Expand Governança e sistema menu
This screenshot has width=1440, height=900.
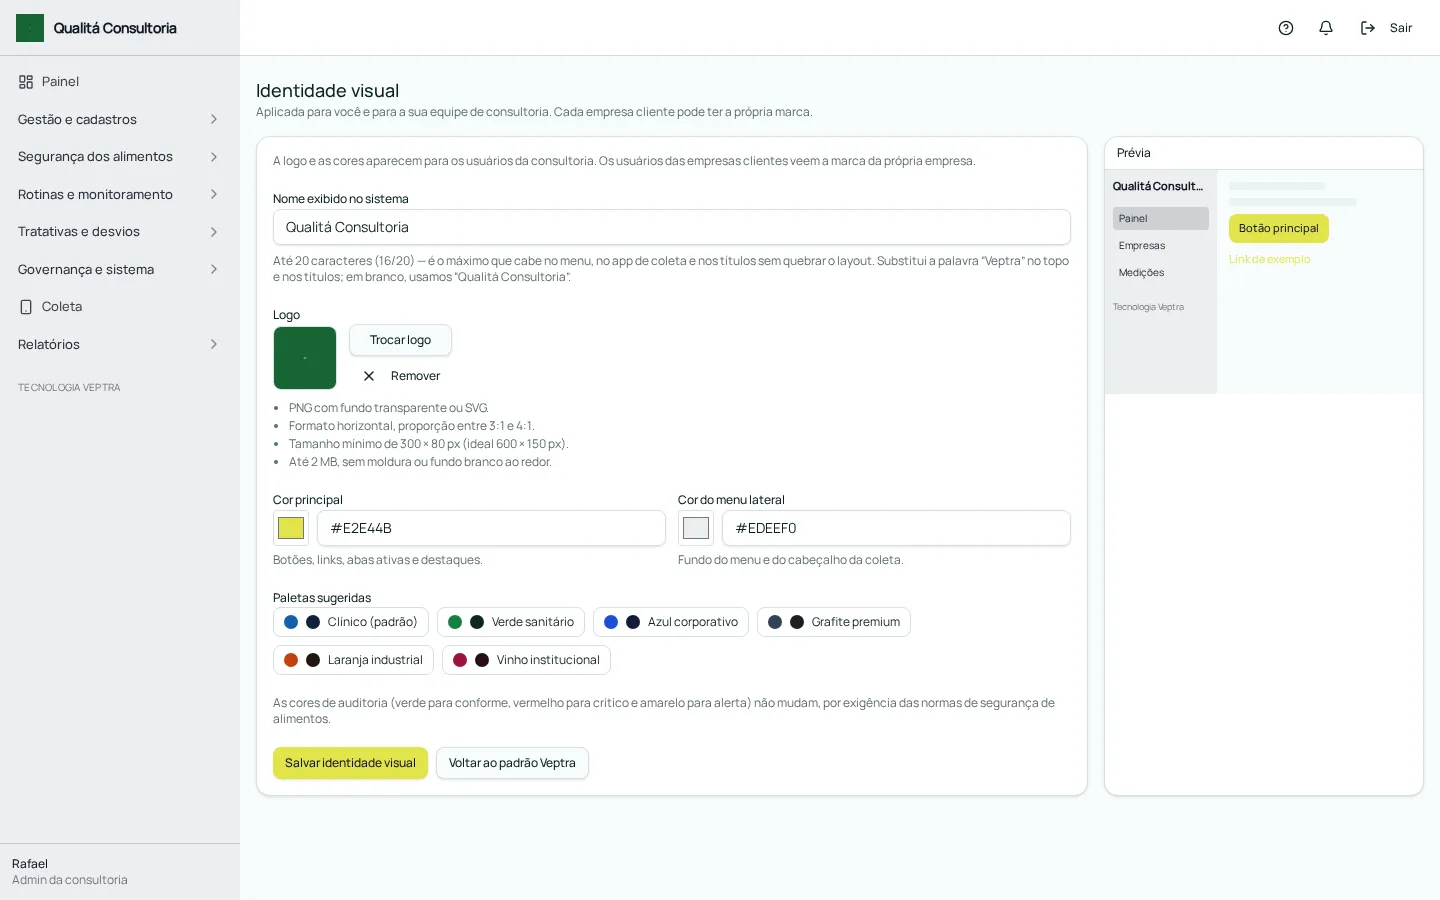coord(120,270)
